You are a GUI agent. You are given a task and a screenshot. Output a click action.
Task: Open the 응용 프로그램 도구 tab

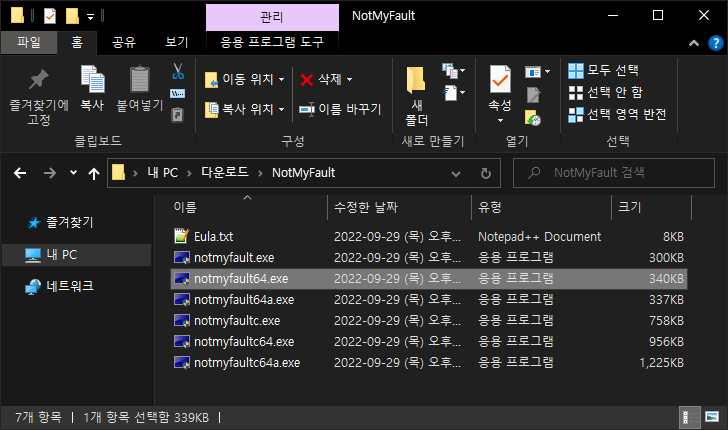tap(272, 42)
